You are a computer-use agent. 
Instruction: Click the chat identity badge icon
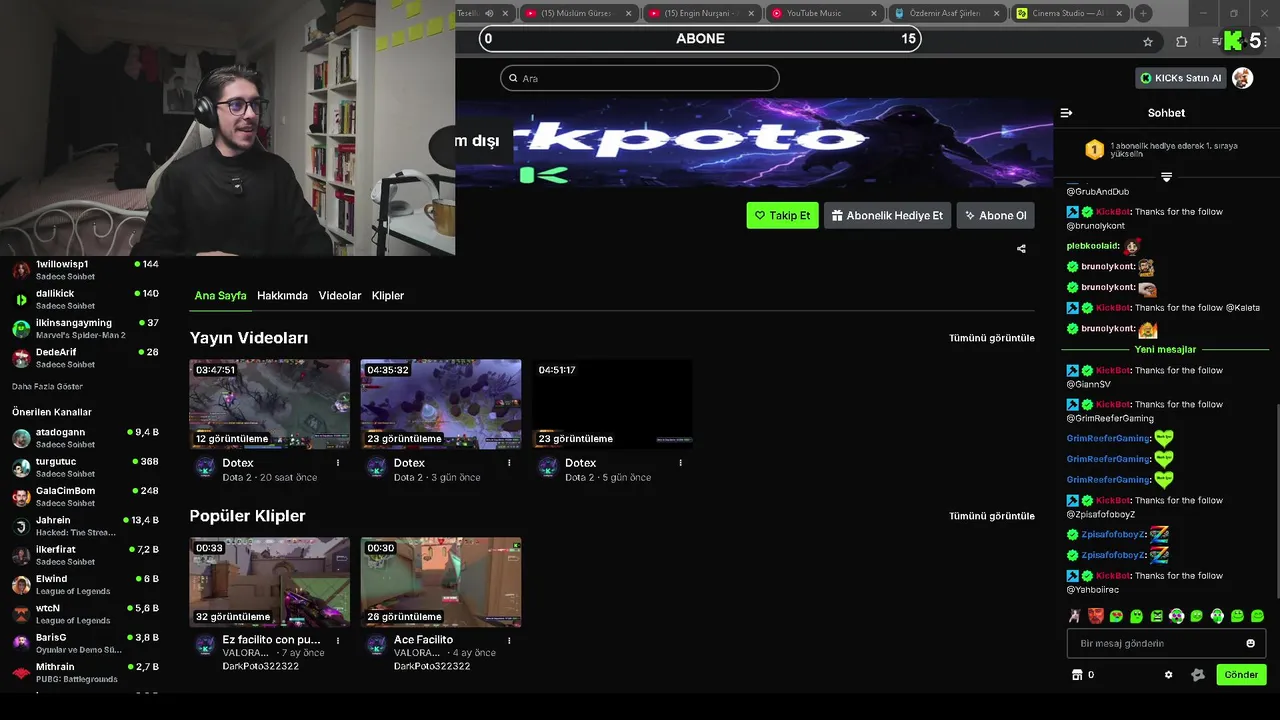pos(1198,675)
